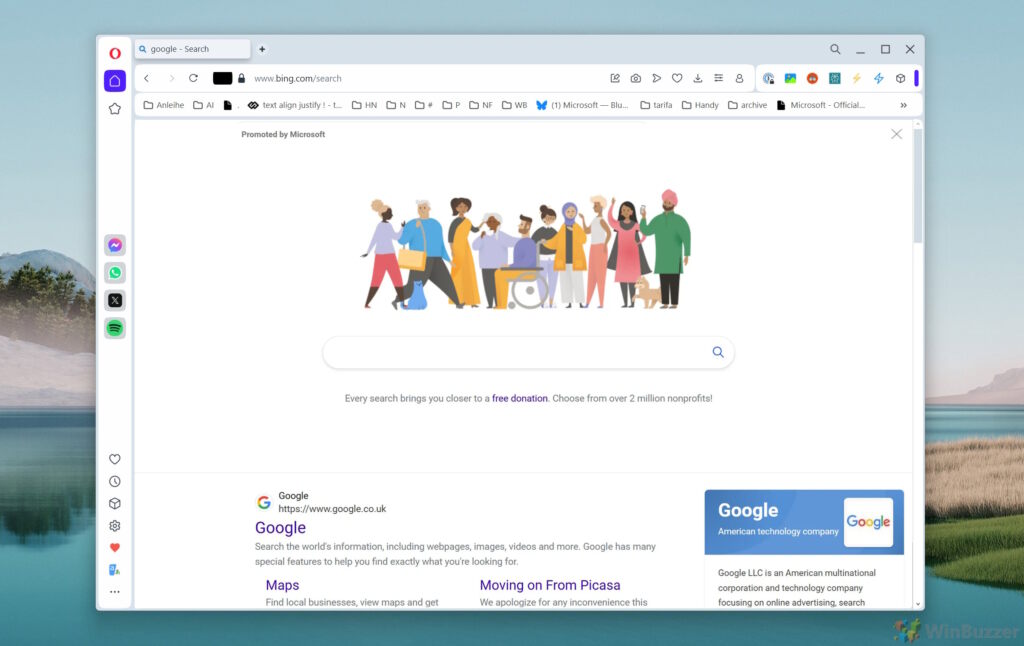Open History clock icon in sidebar

(115, 481)
